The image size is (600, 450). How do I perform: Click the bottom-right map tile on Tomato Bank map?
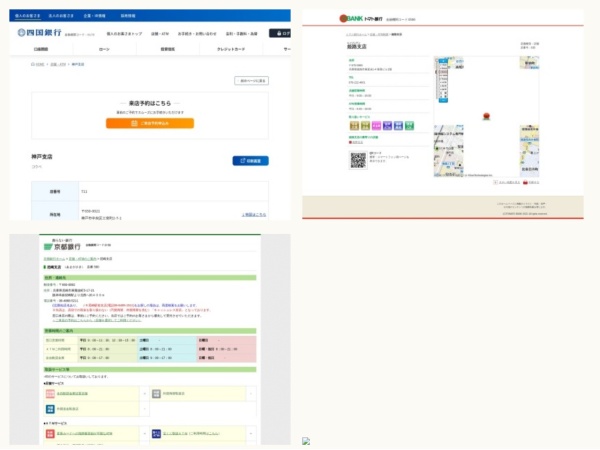(x=529, y=151)
